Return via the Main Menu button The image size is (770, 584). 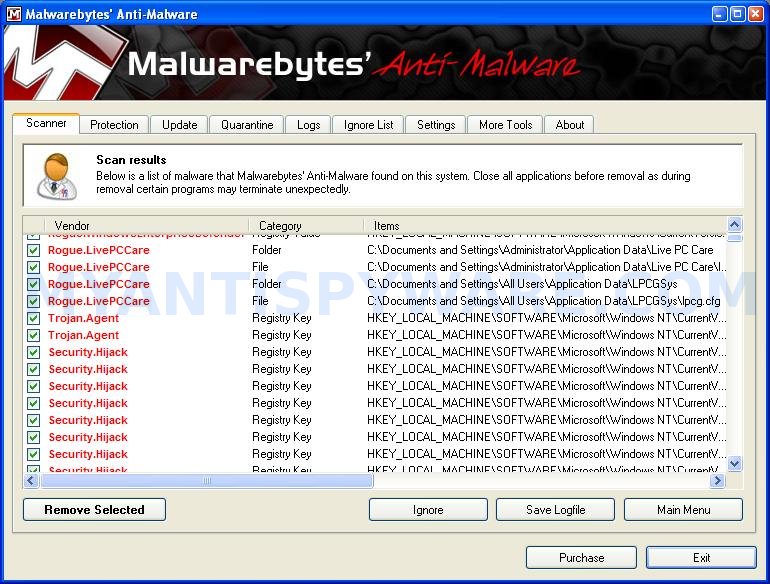pos(684,510)
